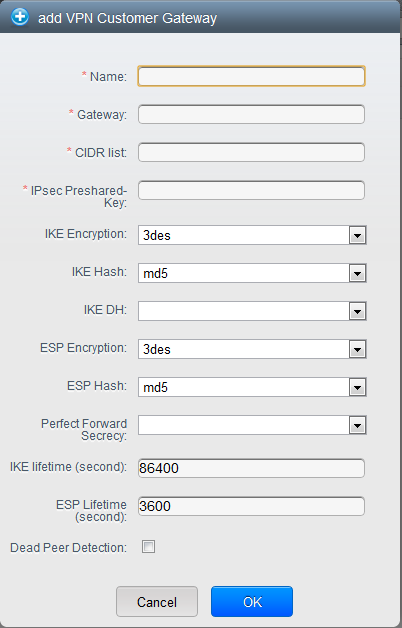Select the ESP Lifetime field showing 3600
This screenshot has height=628, width=402.
[x=251, y=506]
